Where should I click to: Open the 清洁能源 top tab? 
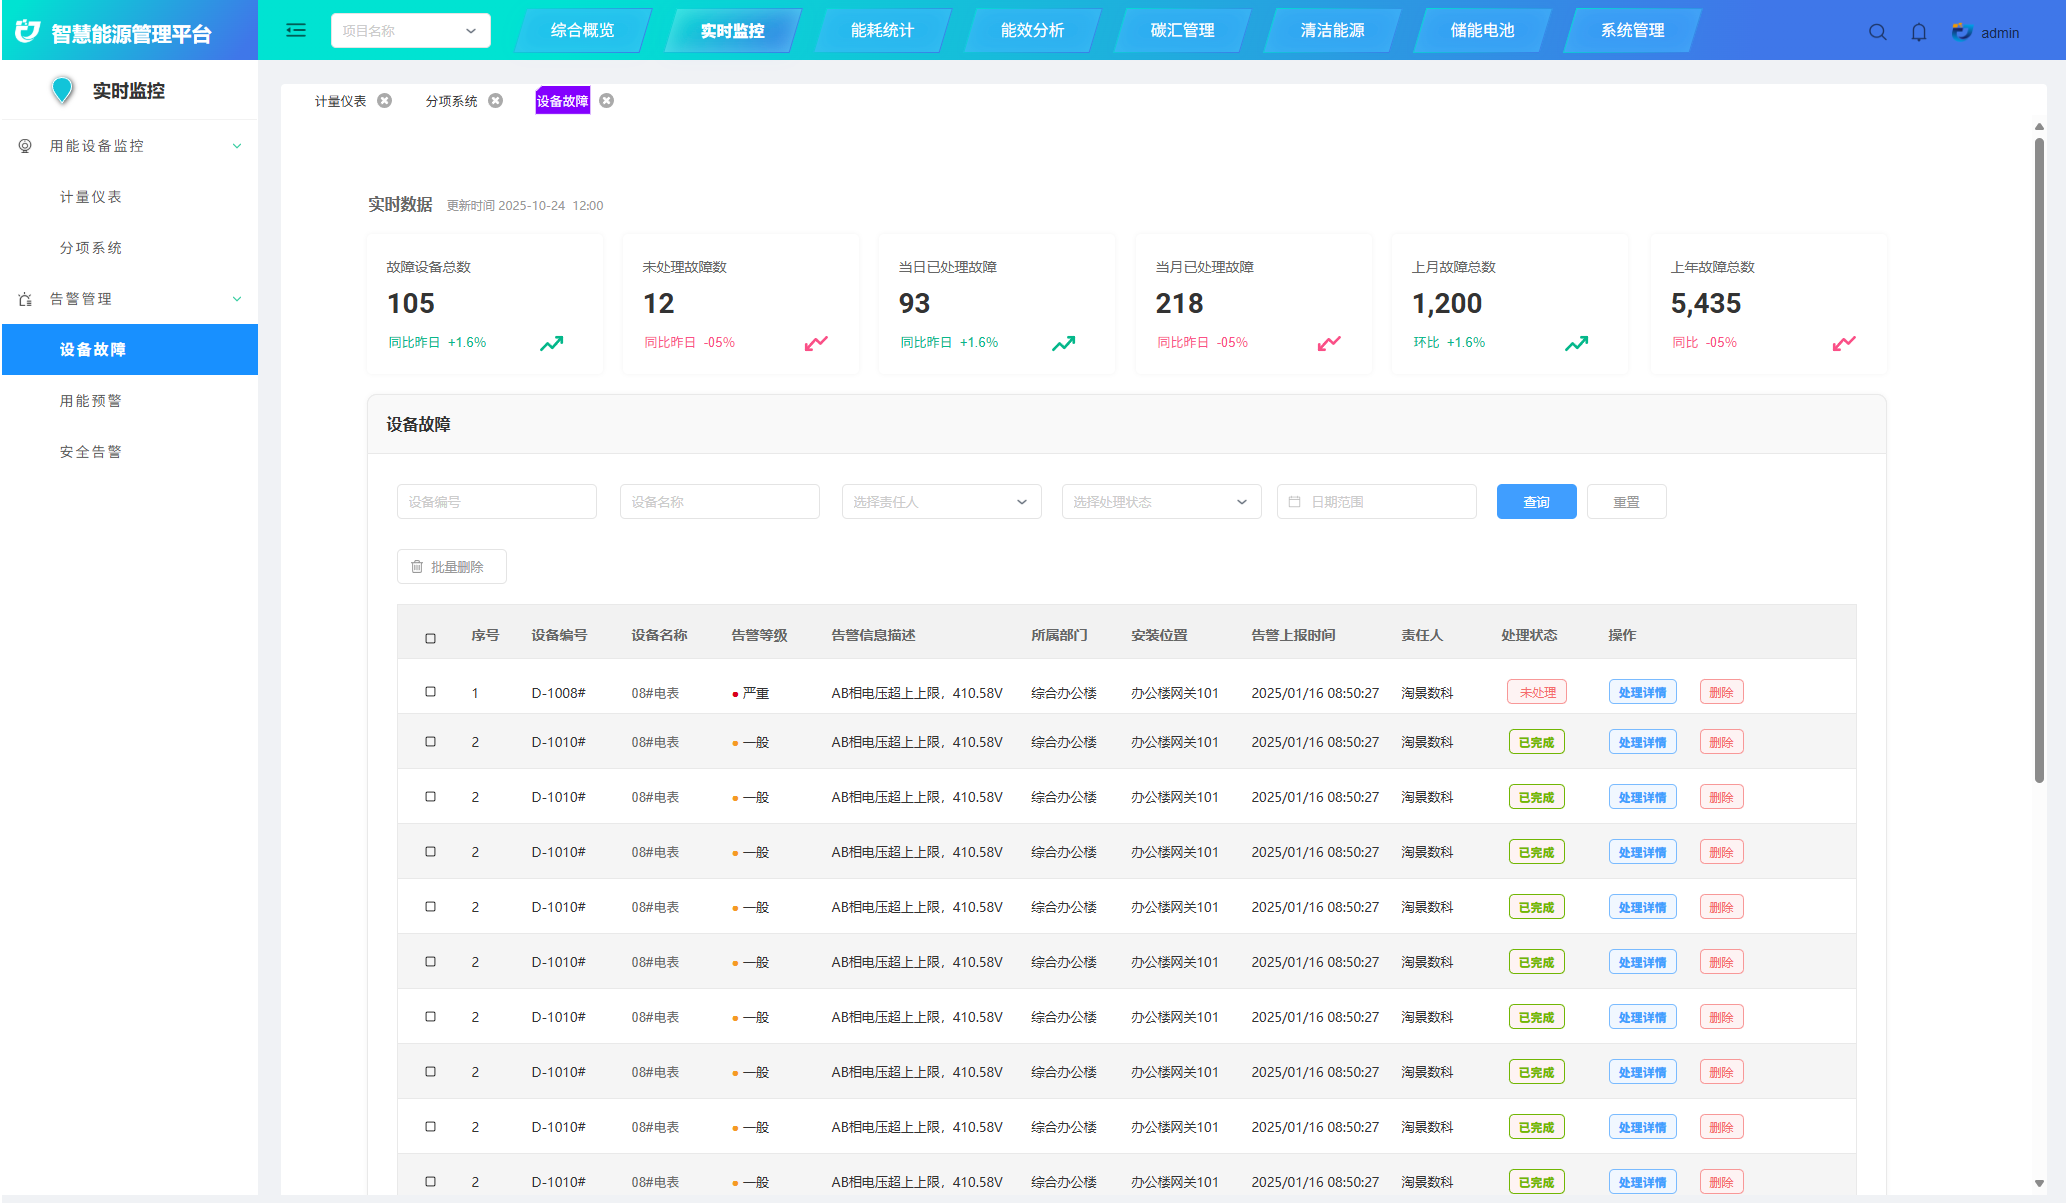[1333, 31]
